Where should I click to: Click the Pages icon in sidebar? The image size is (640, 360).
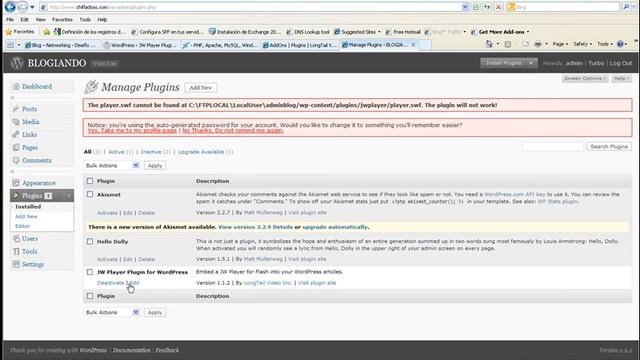[16, 147]
